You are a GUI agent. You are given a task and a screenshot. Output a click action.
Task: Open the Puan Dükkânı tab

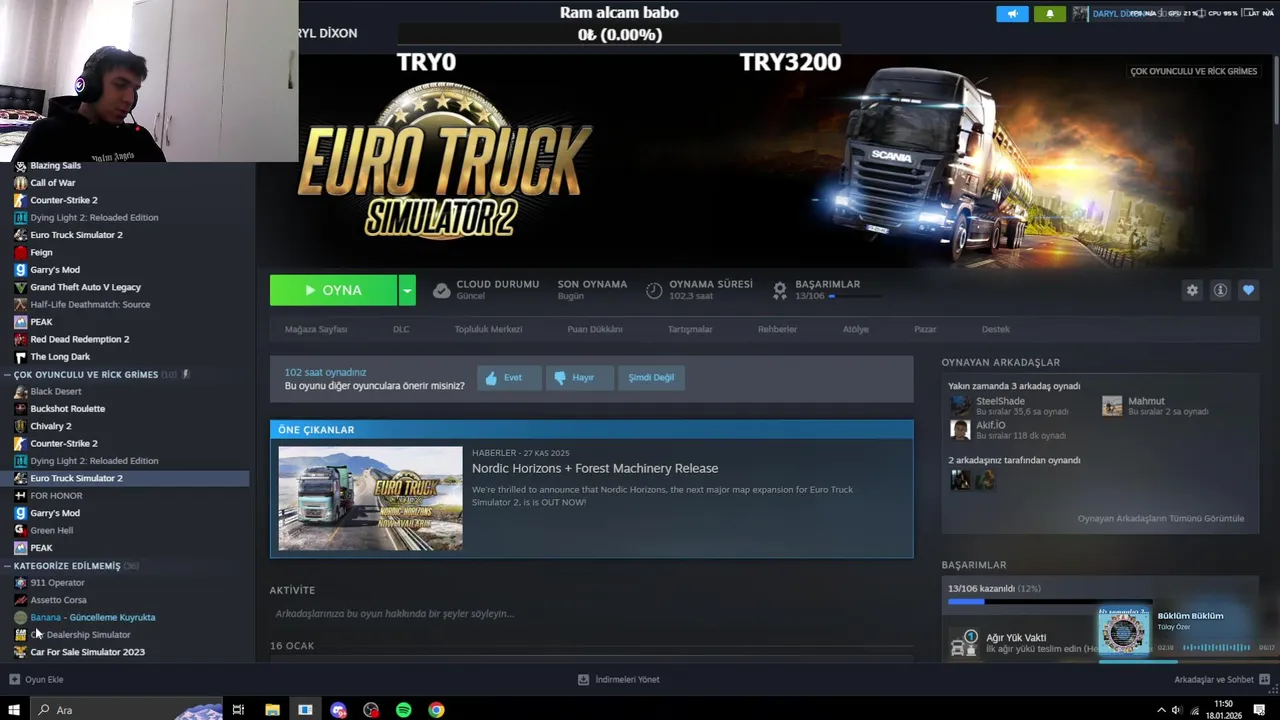(595, 329)
